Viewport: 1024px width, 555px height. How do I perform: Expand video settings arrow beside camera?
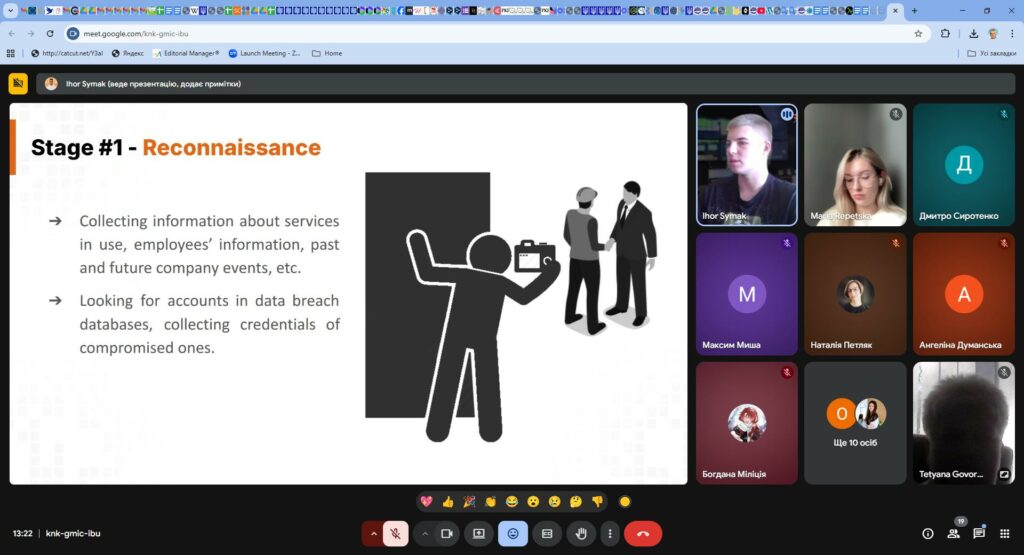[x=425, y=534]
